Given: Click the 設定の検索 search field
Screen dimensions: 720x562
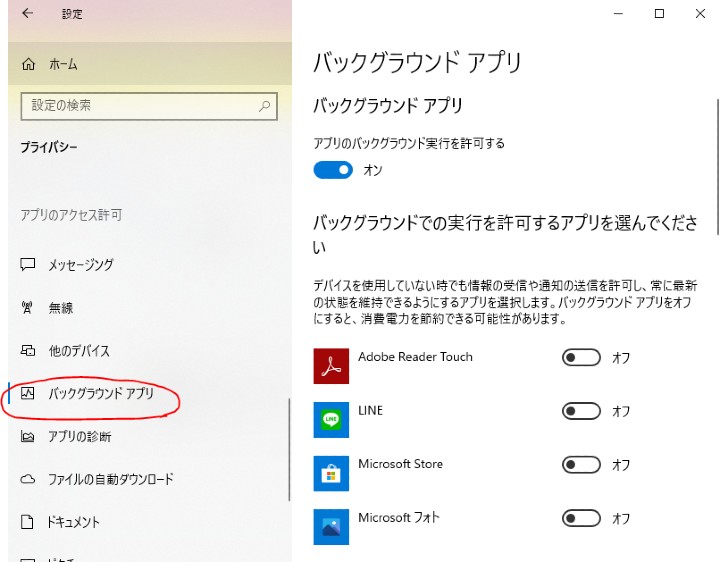Looking at the screenshot, I should pyautogui.click(x=149, y=107).
